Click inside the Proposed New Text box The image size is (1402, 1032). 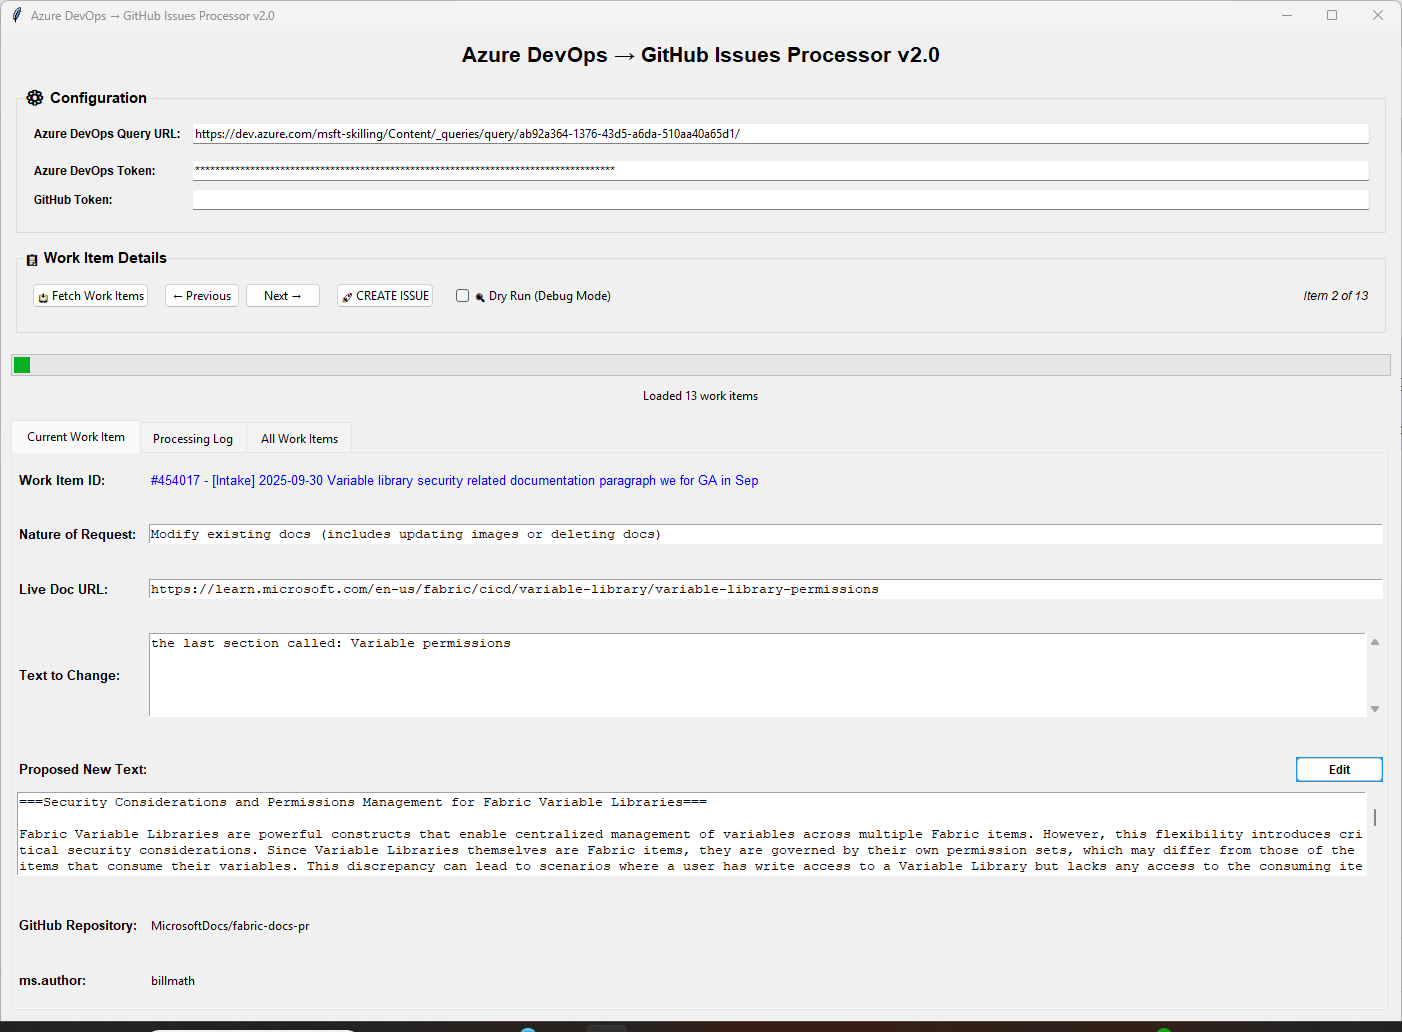coord(691,834)
